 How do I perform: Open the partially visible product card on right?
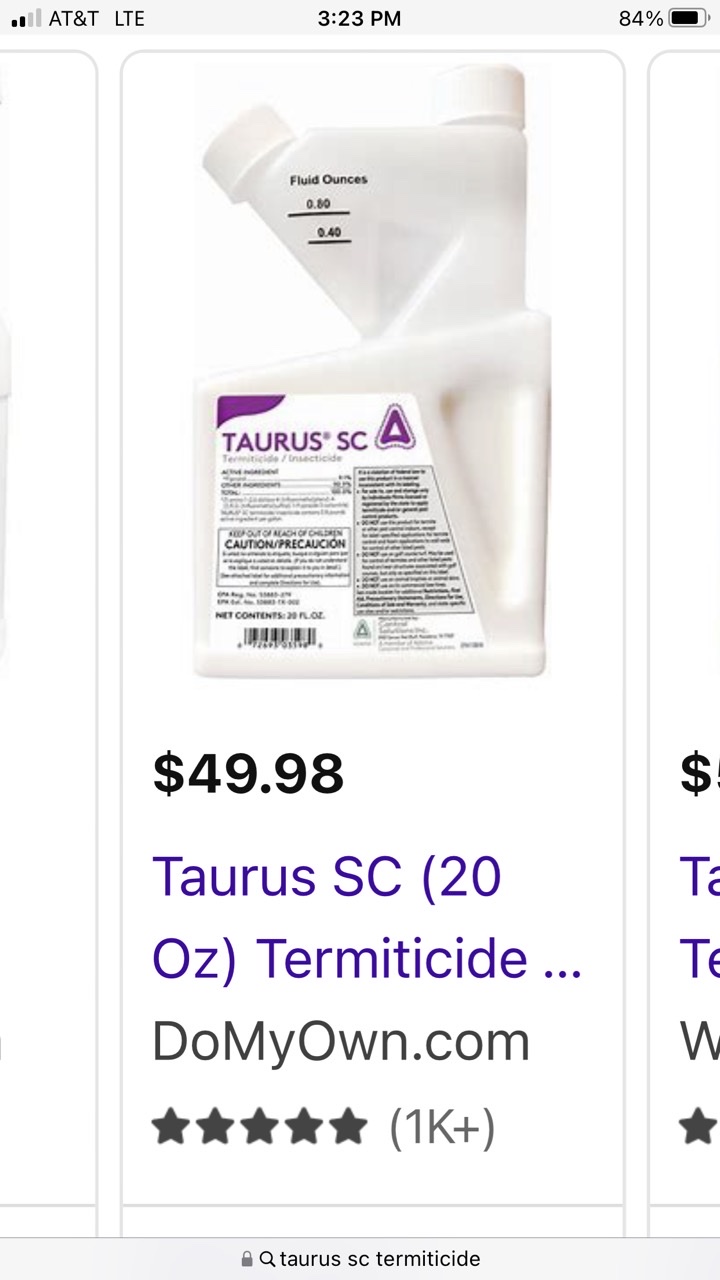pos(685,628)
